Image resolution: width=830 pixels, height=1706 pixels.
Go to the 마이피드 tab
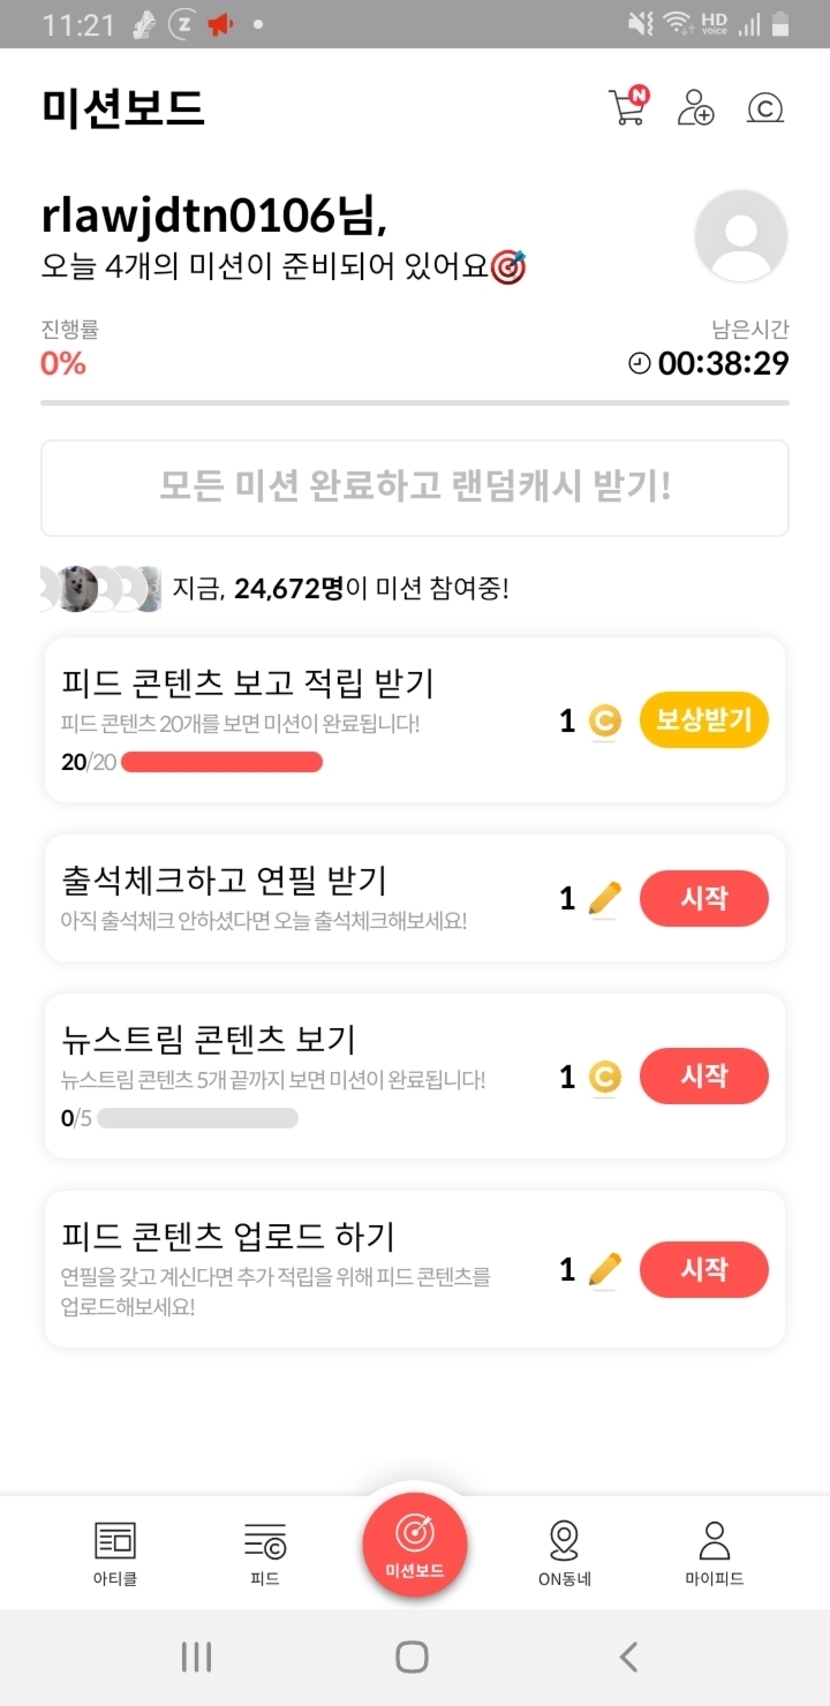pyautogui.click(x=714, y=1552)
